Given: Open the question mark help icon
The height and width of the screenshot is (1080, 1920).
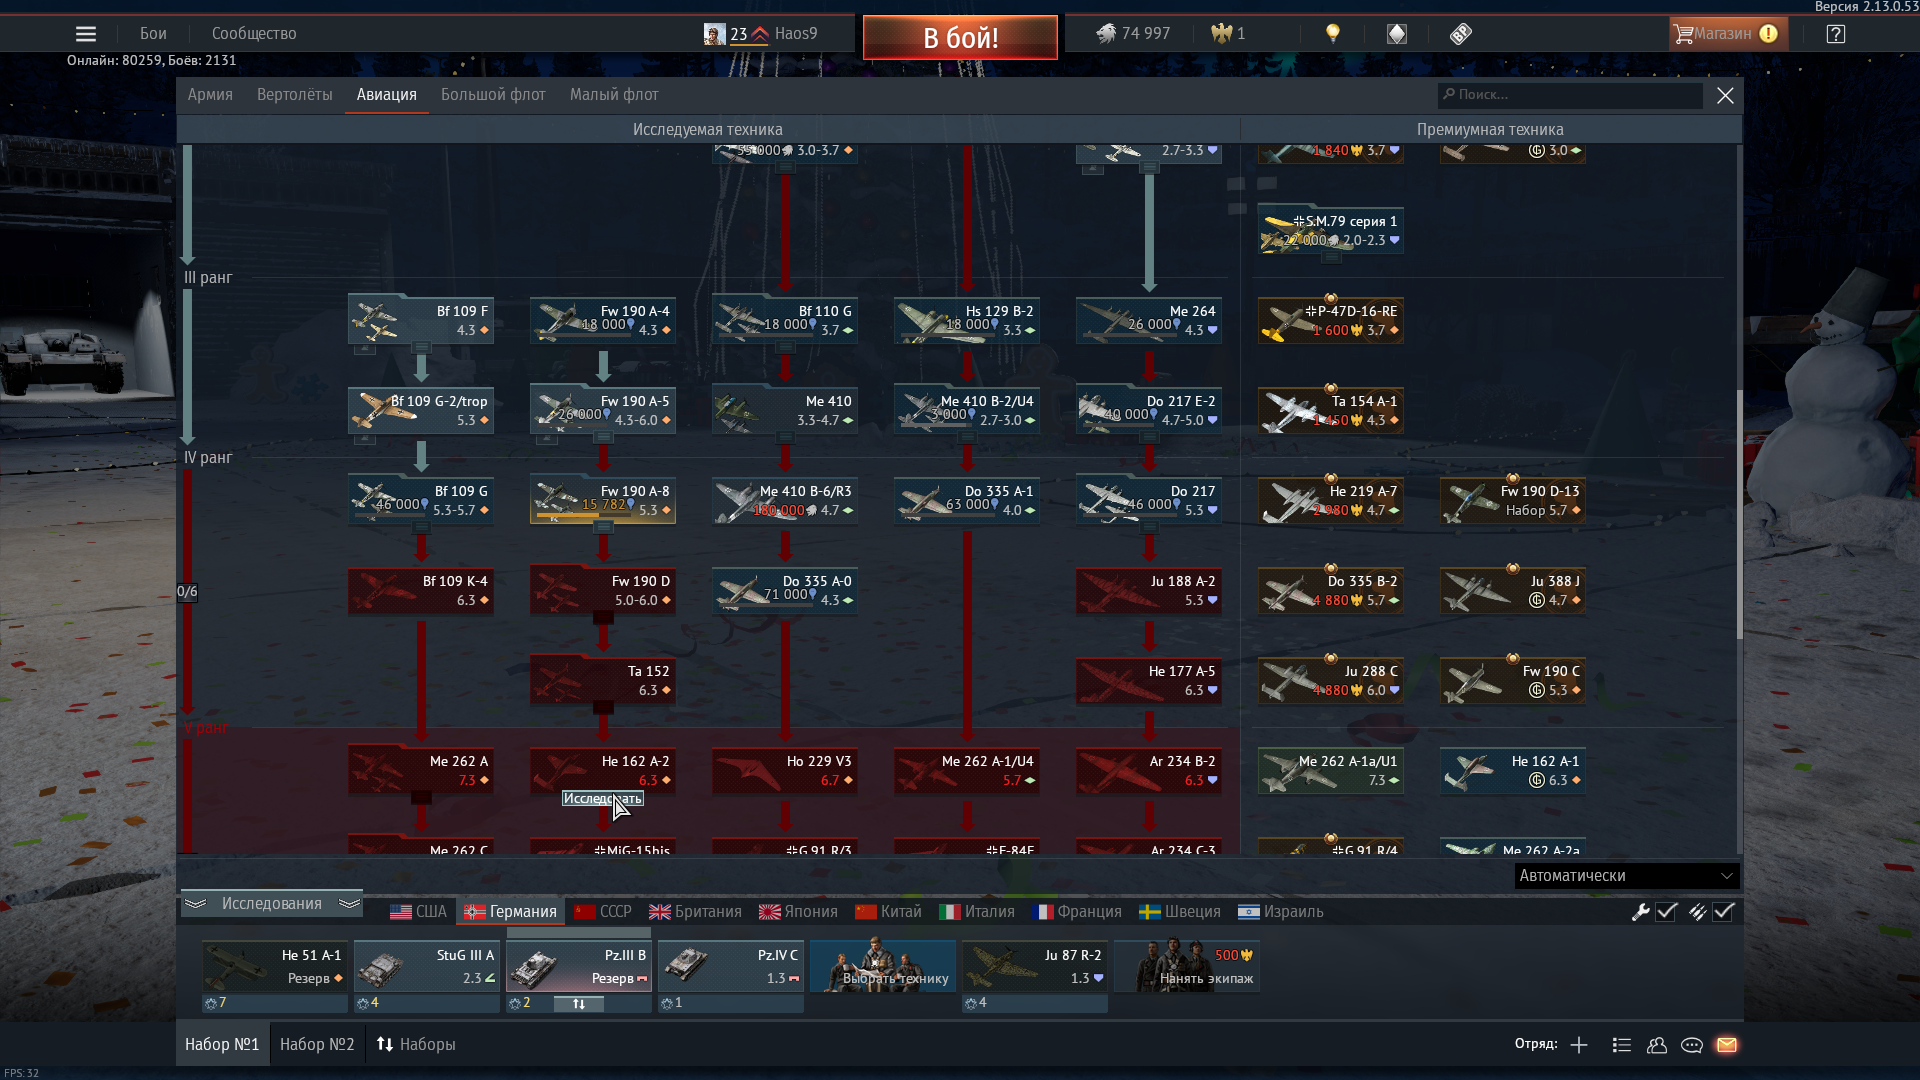Looking at the screenshot, I should tap(1836, 34).
